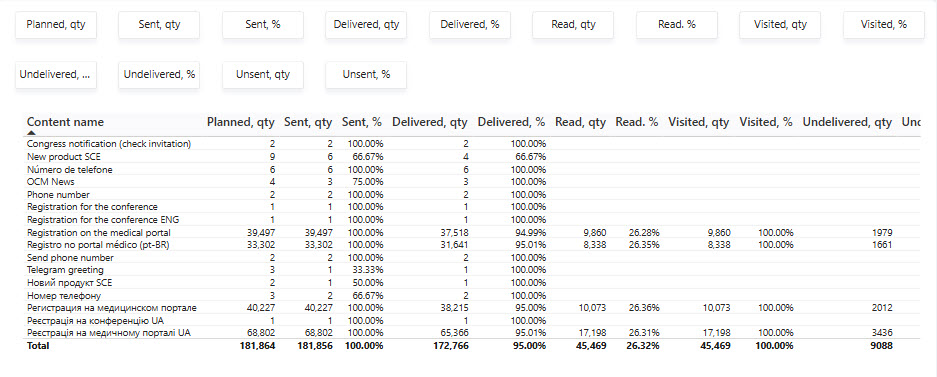Click the Read, qty slicer button
This screenshot has height=377, width=937.
click(573, 24)
